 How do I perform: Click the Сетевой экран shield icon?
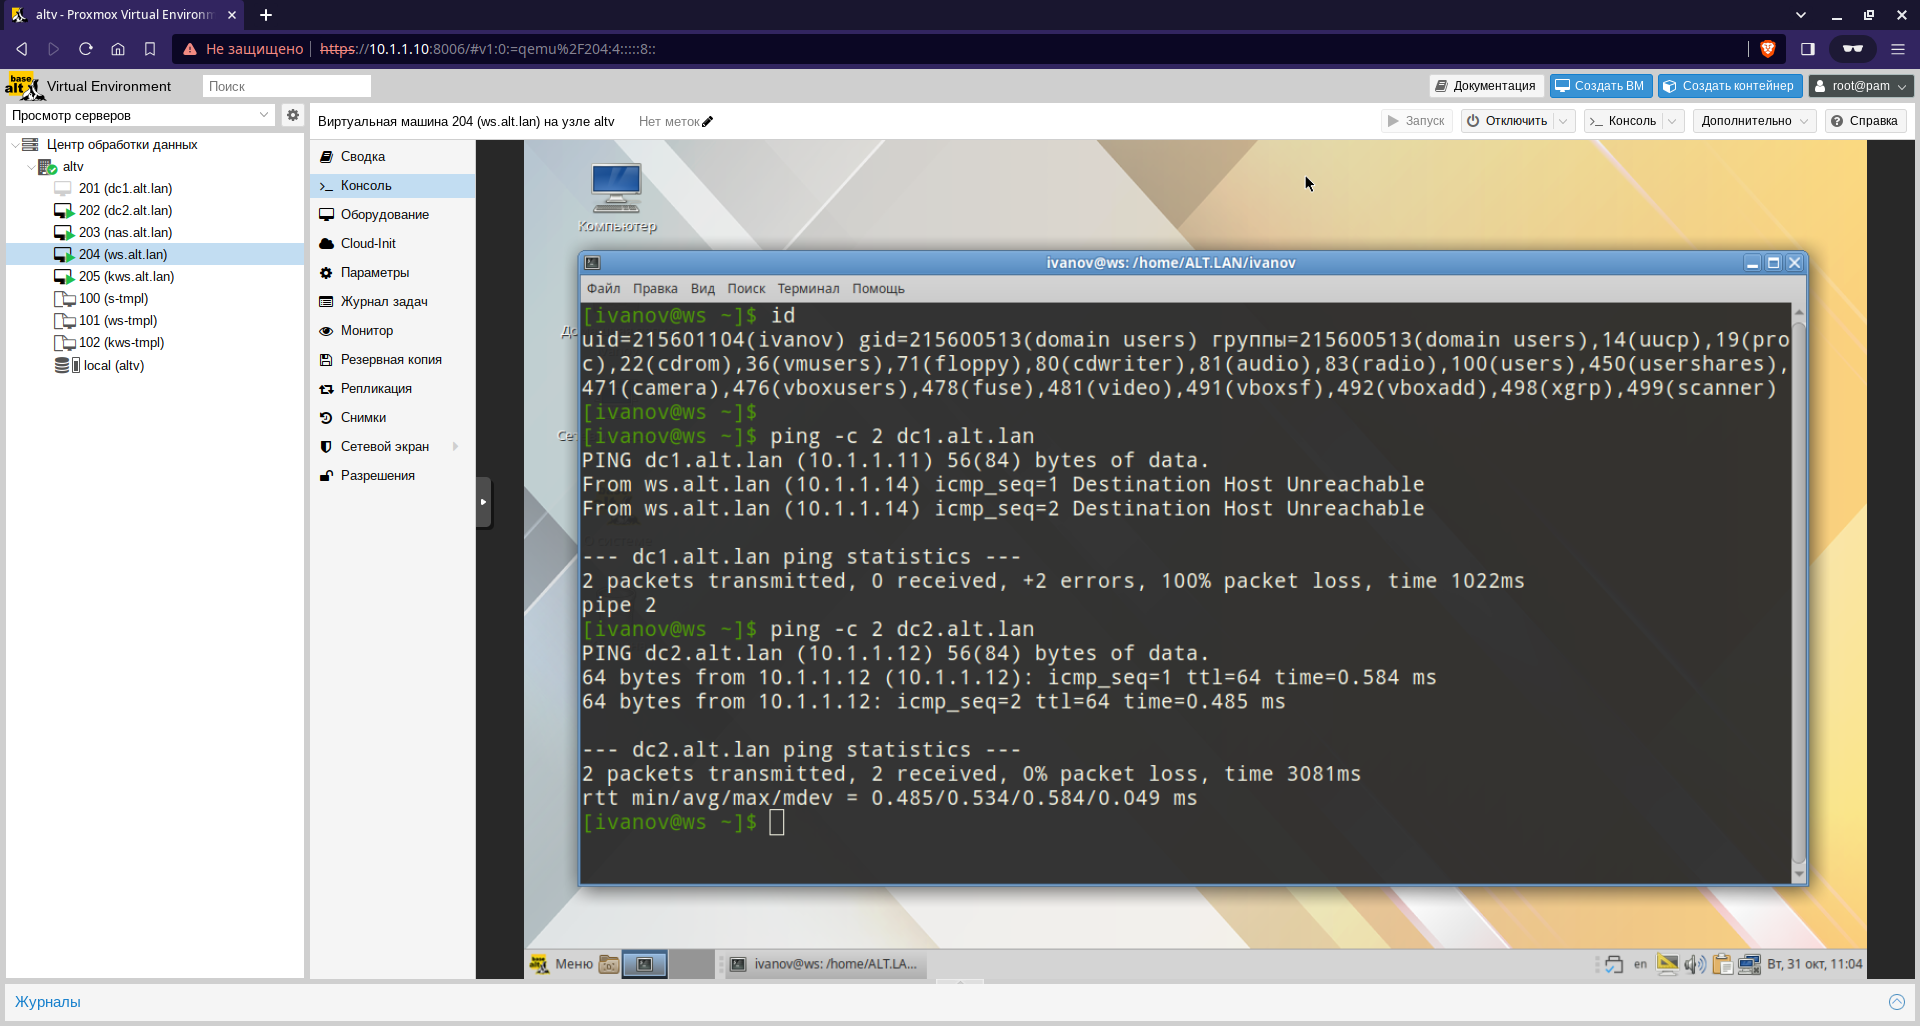click(326, 447)
